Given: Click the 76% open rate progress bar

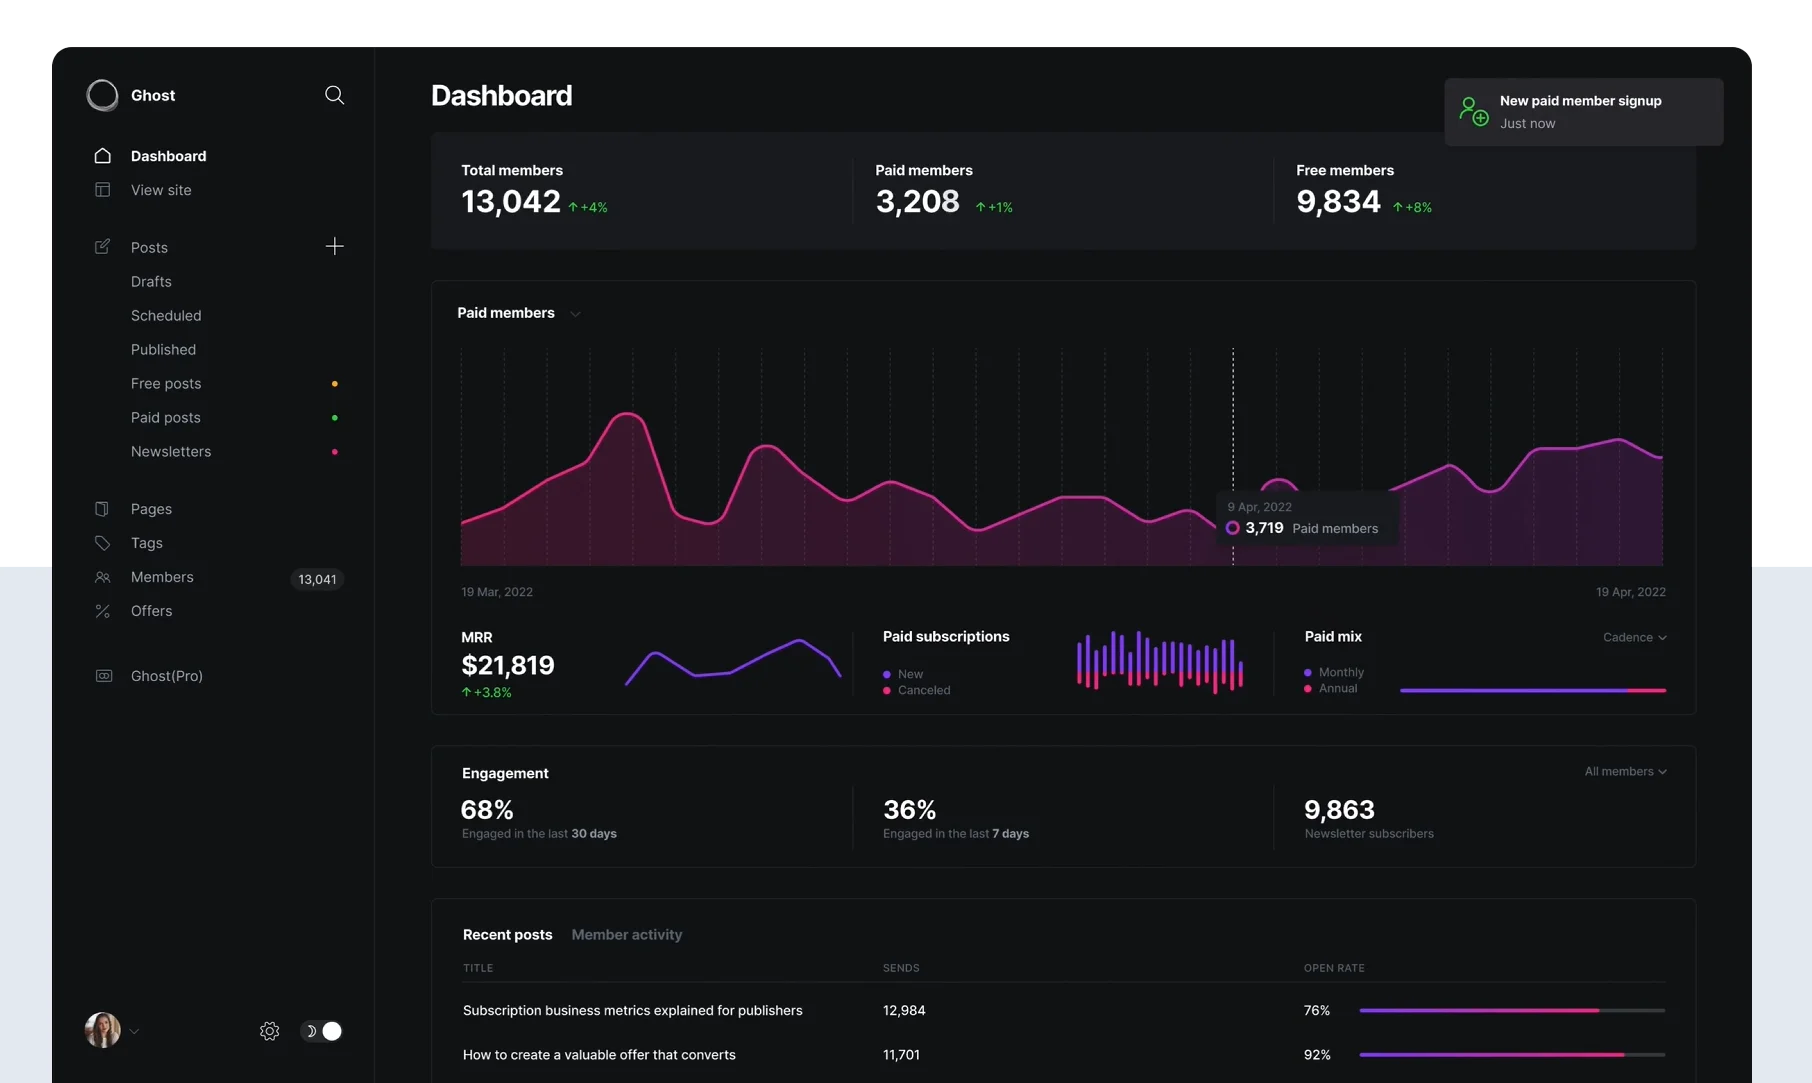Looking at the screenshot, I should [1511, 1010].
